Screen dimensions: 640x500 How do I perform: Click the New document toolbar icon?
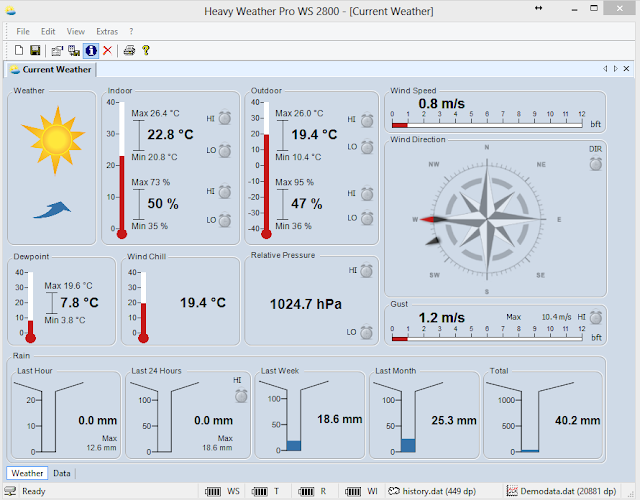pyautogui.click(x=19, y=50)
